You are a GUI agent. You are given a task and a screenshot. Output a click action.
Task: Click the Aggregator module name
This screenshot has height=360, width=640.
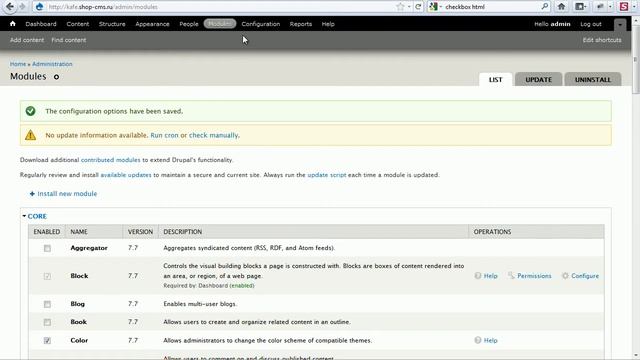pyautogui.click(x=89, y=248)
